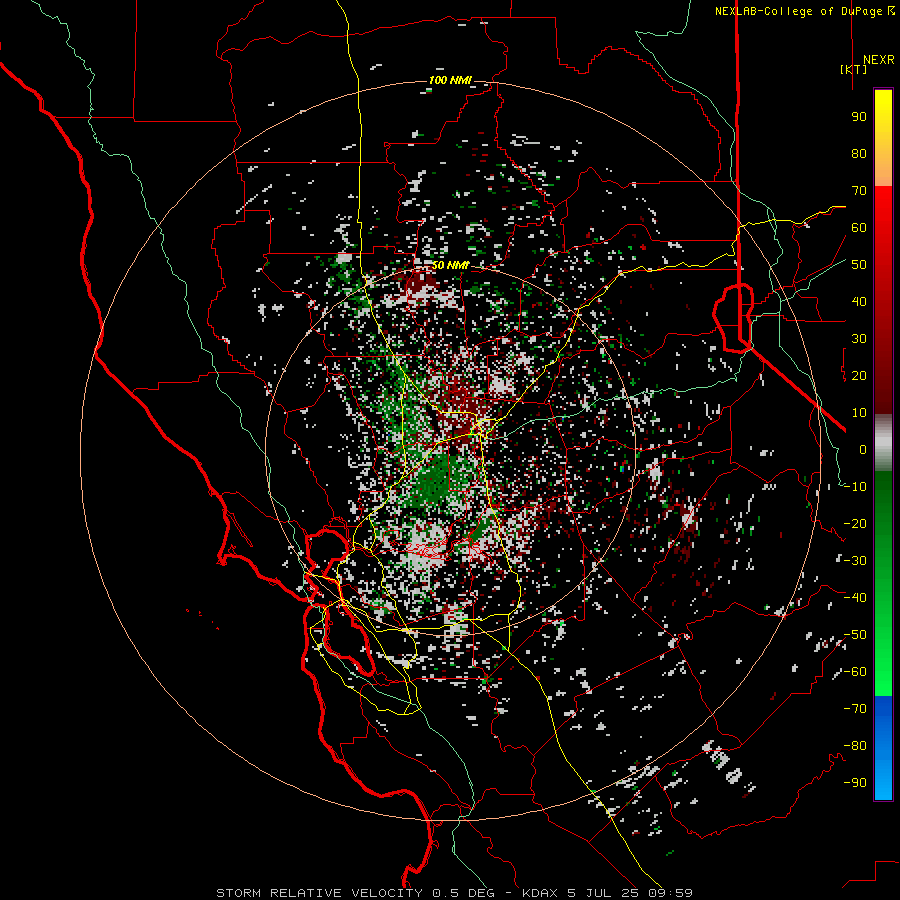Select the 30 knot scale value

point(859,339)
